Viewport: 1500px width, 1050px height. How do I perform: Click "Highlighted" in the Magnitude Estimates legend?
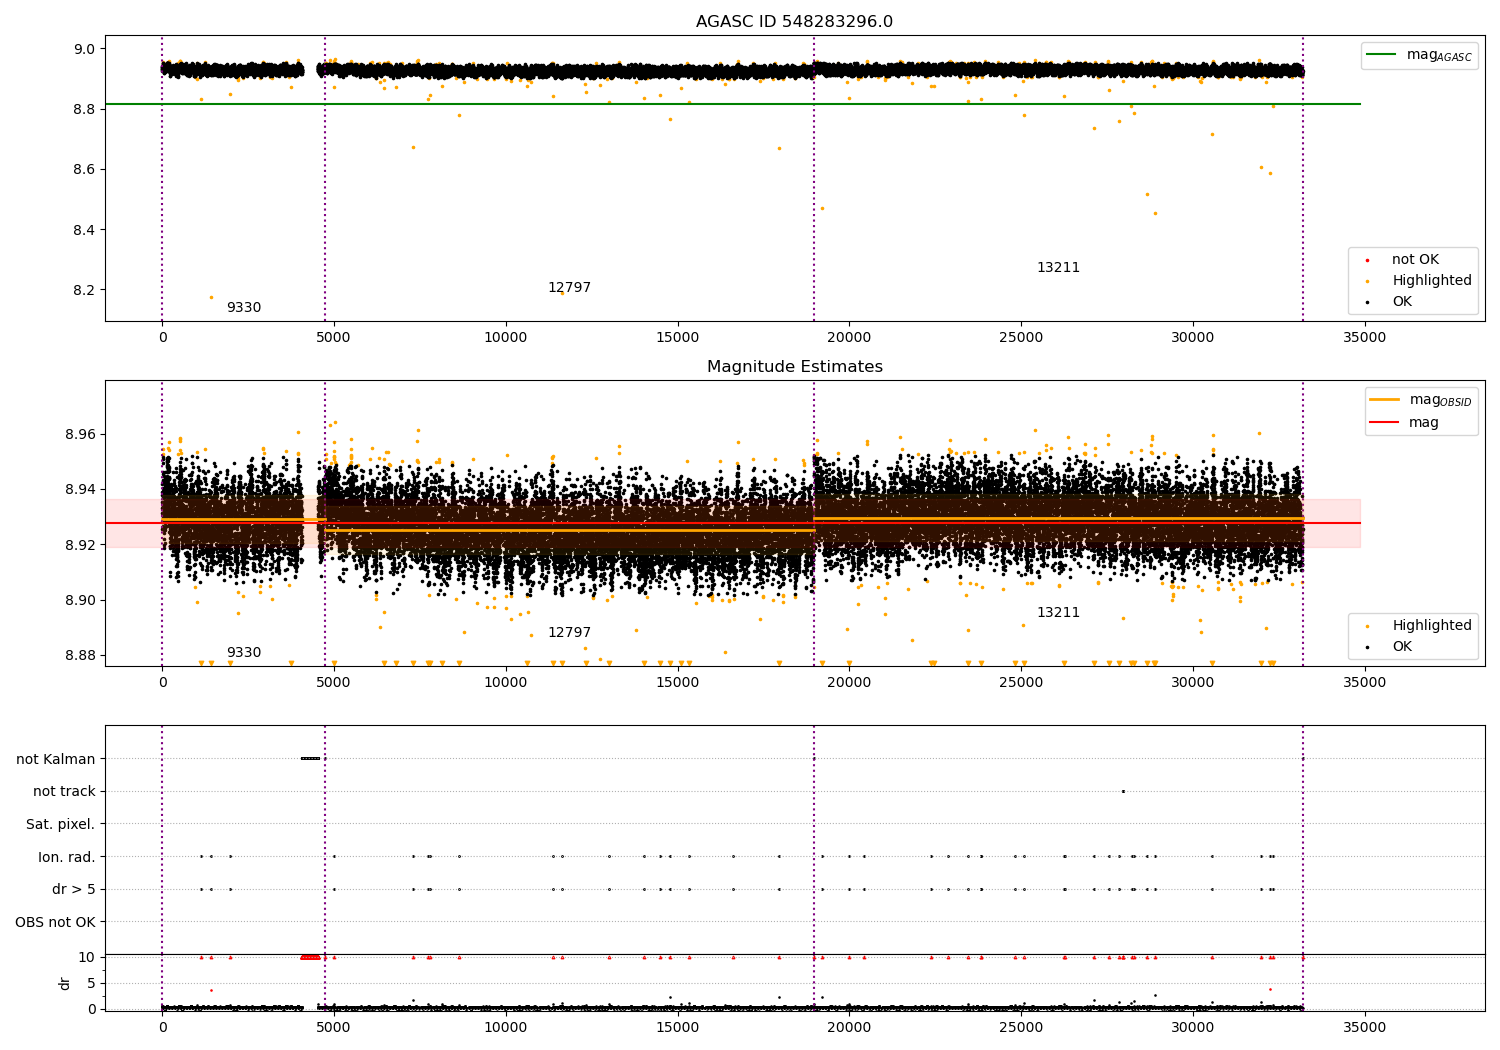click(x=1432, y=626)
